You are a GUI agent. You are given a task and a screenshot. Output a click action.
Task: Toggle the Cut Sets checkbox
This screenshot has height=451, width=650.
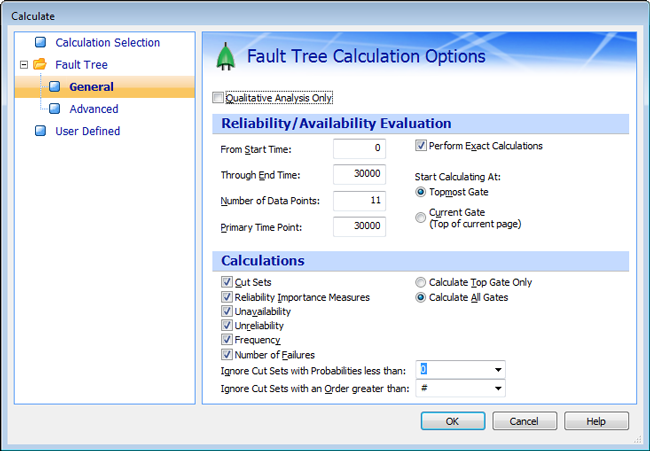(226, 283)
